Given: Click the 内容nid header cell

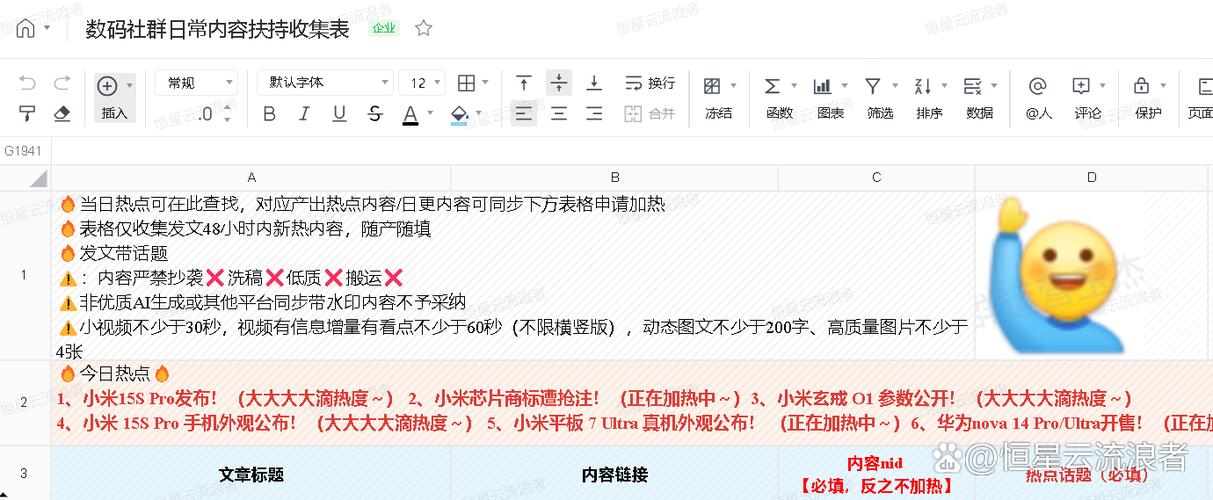Looking at the screenshot, I should (x=876, y=474).
